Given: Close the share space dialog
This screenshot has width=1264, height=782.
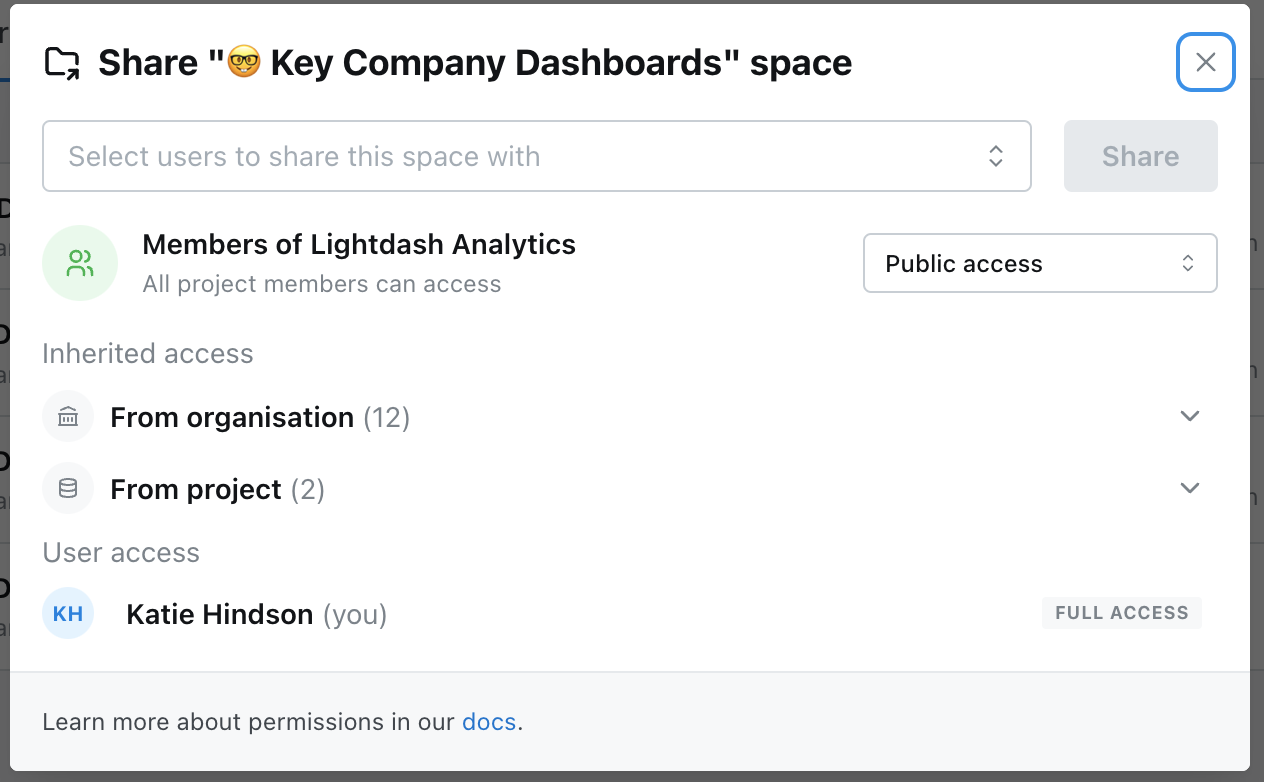Looking at the screenshot, I should point(1205,62).
